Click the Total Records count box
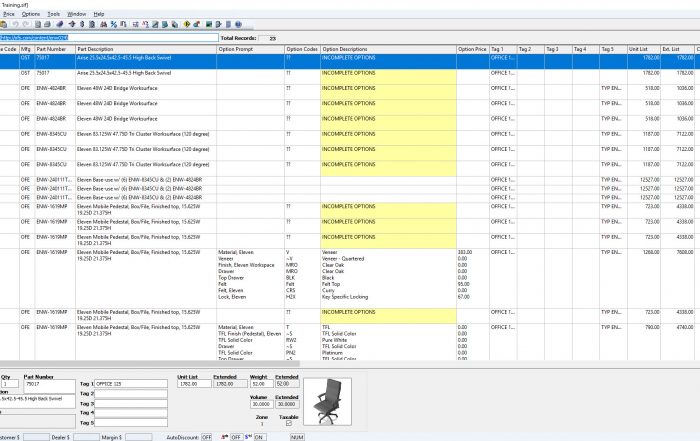Image resolution: width=700 pixels, height=441 pixels. click(267, 38)
